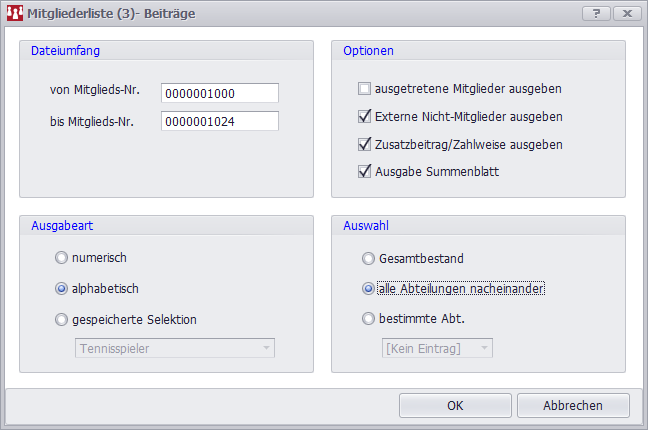This screenshot has width=648, height=430.
Task: Click the 'Mitgliederliste (3)- Beiträge' title bar
Action: click(300, 13)
